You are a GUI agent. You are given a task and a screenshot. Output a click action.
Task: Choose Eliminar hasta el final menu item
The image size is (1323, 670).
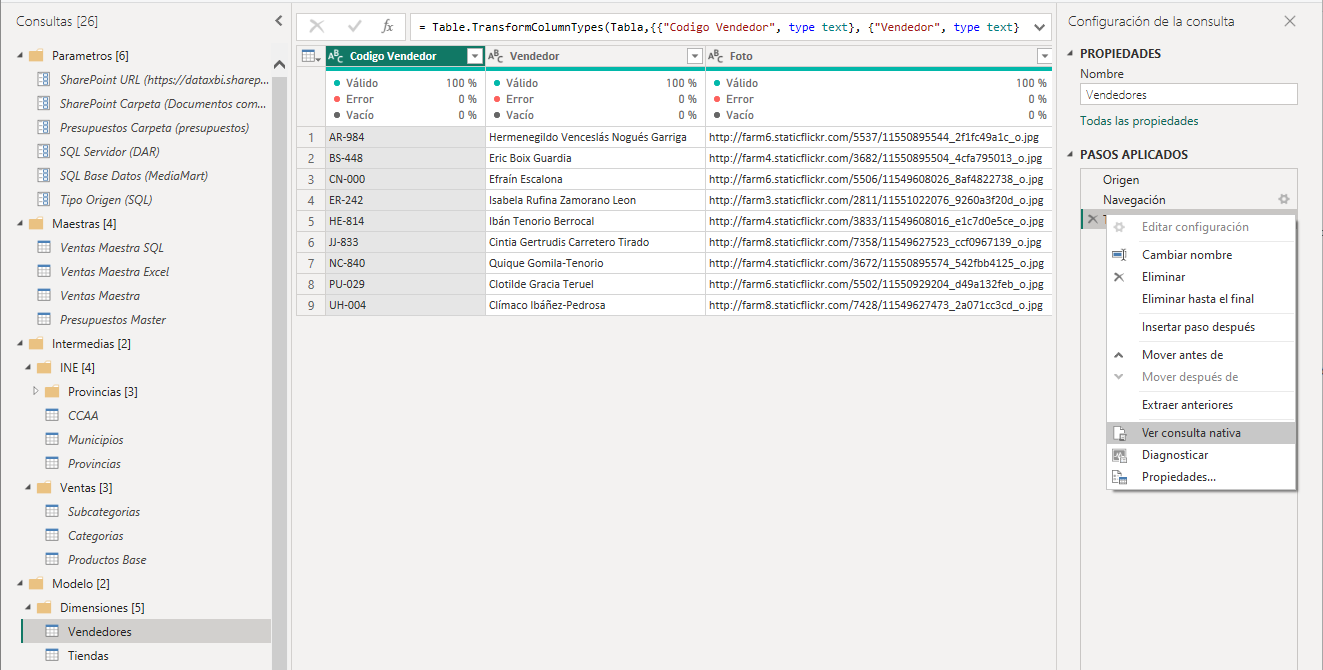click(1197, 299)
